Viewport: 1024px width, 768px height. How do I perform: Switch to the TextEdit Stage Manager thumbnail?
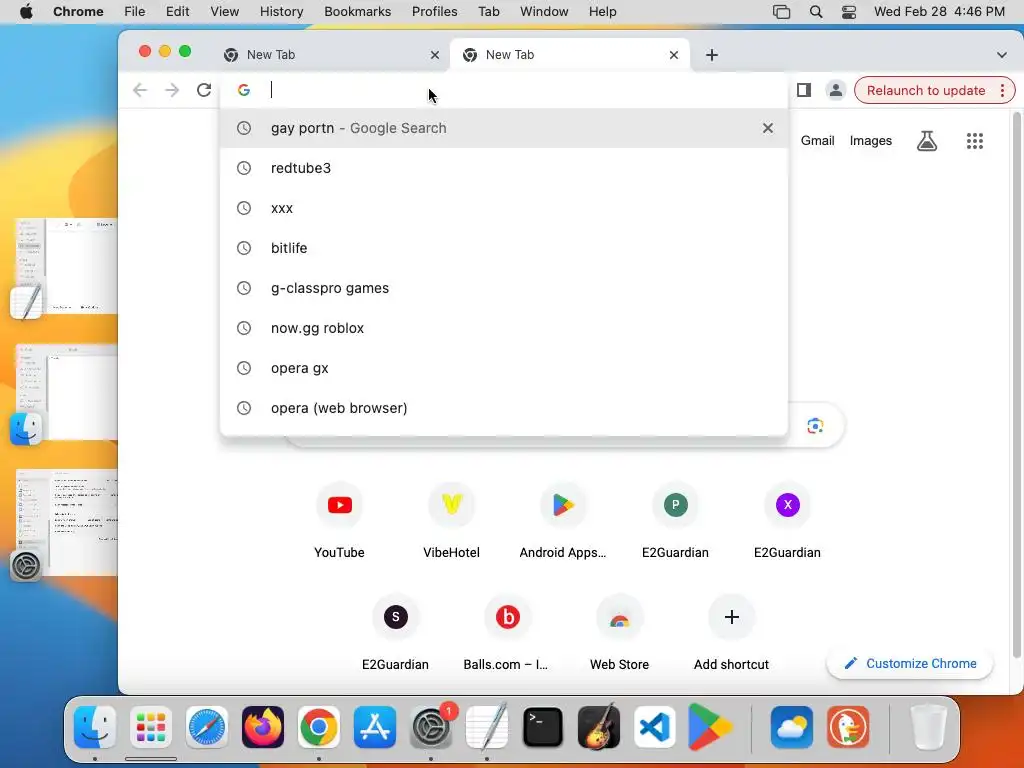[x=65, y=268]
